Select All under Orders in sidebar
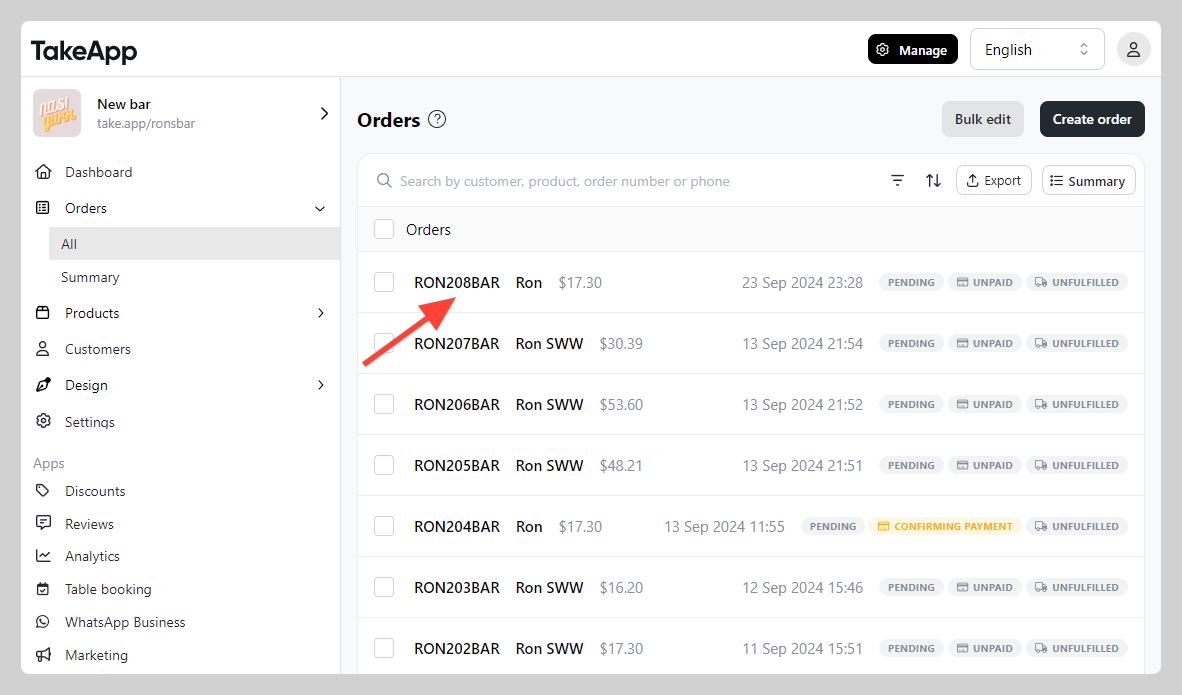Screen dimensions: 1182x695 194,243
